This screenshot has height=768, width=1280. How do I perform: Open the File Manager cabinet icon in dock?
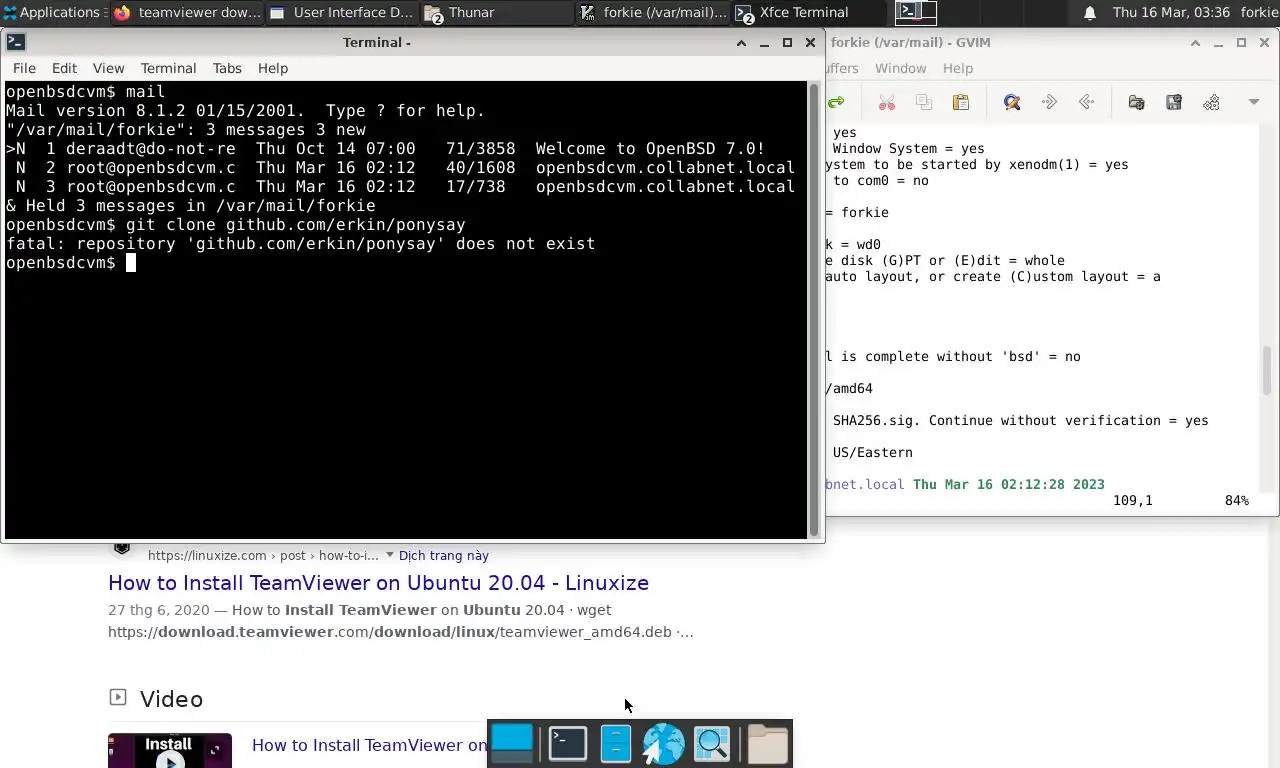pyautogui.click(x=616, y=744)
